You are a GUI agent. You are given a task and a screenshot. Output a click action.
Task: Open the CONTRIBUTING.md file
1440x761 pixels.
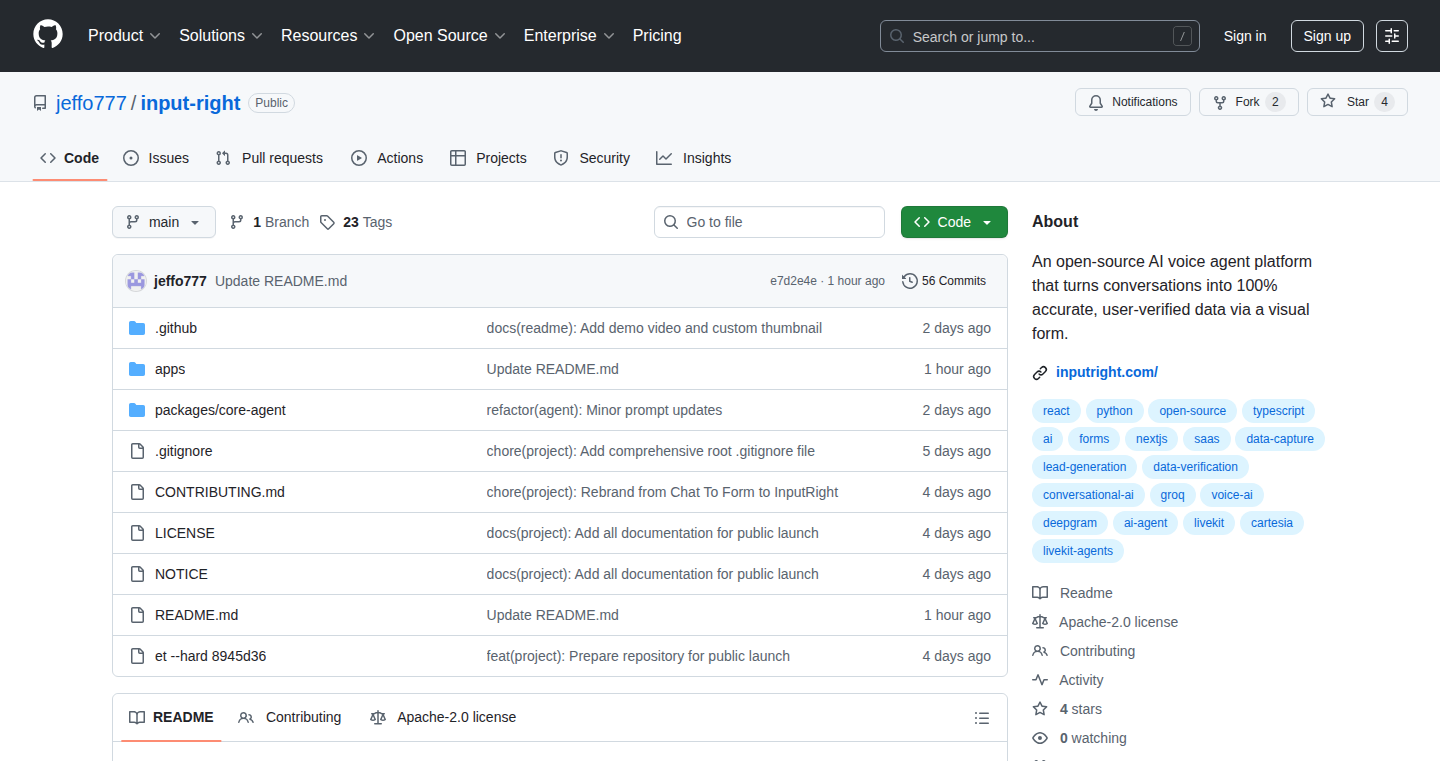[220, 492]
